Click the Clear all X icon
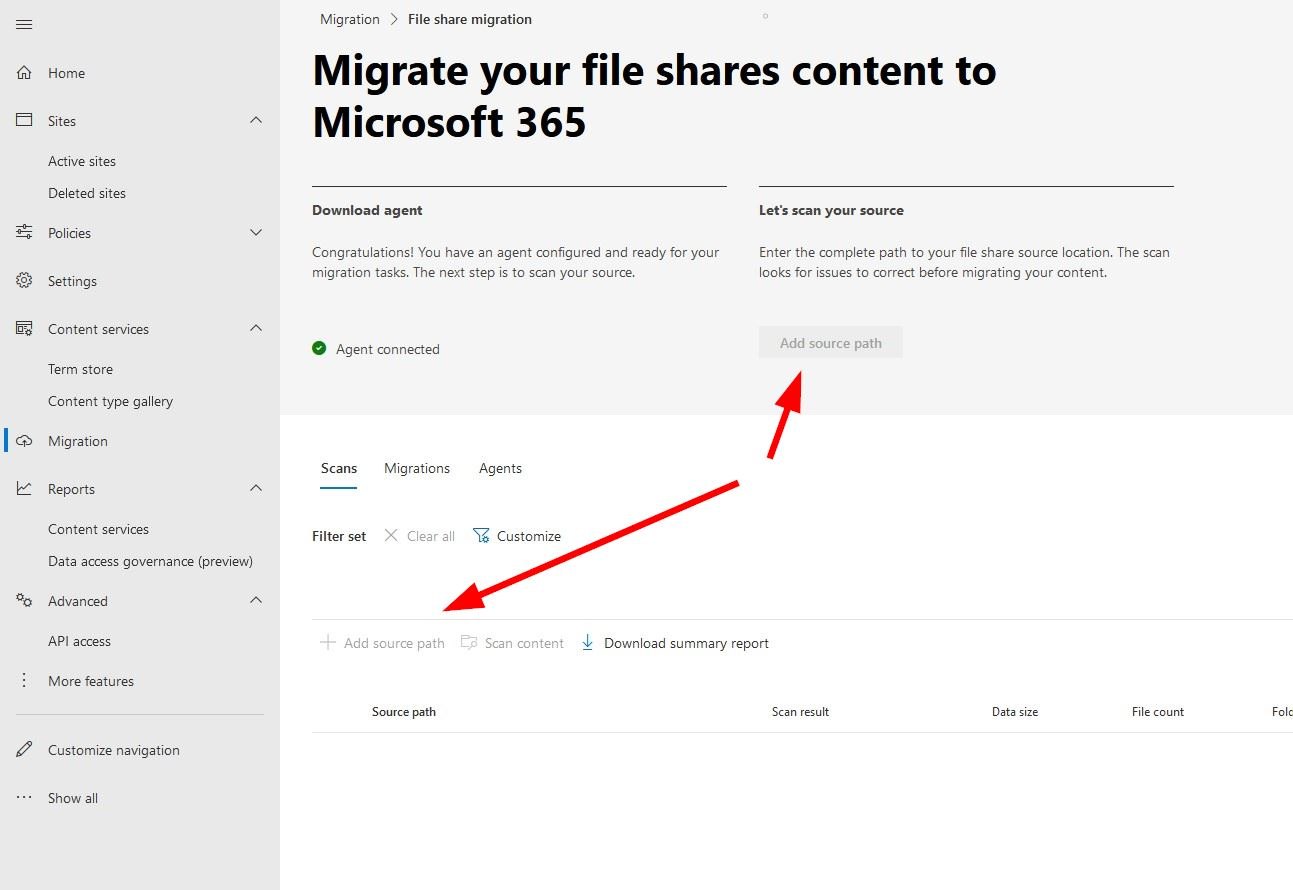1293x890 pixels. point(391,536)
